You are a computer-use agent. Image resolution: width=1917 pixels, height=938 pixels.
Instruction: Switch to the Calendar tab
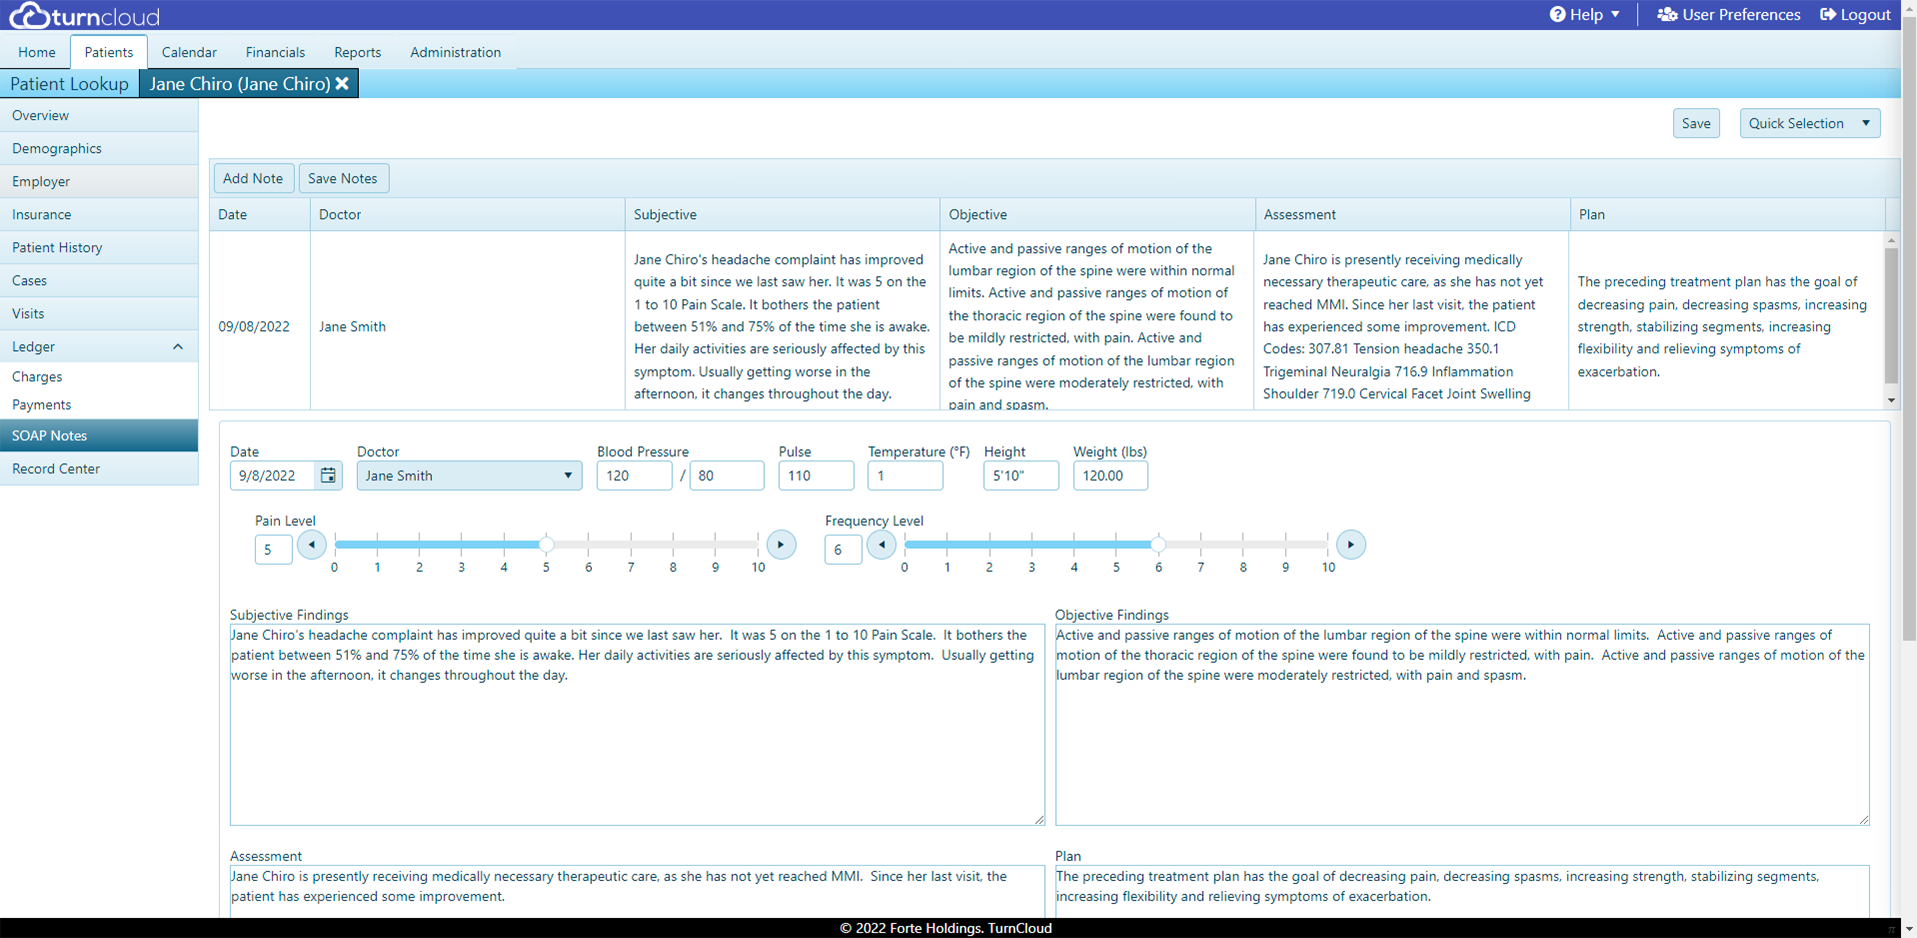click(x=189, y=52)
